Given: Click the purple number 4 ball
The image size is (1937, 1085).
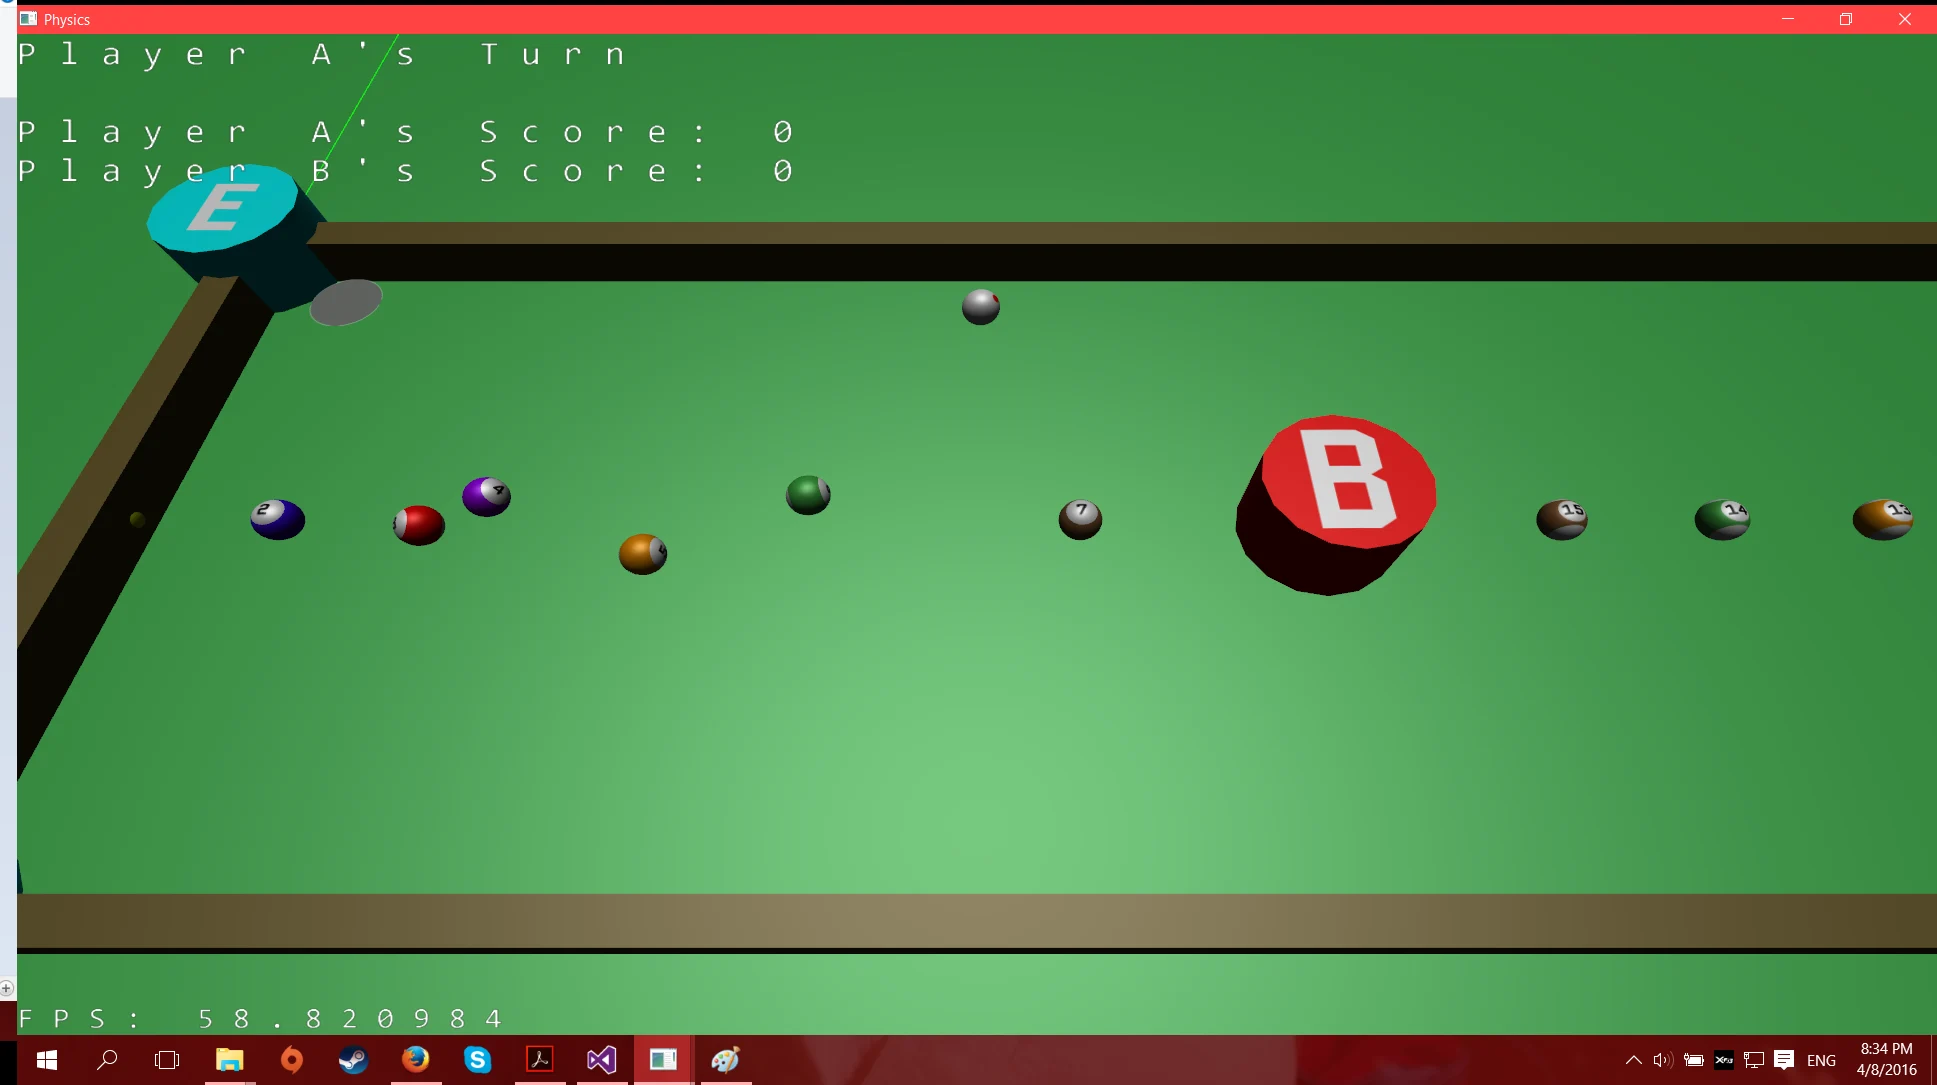Looking at the screenshot, I should point(486,496).
